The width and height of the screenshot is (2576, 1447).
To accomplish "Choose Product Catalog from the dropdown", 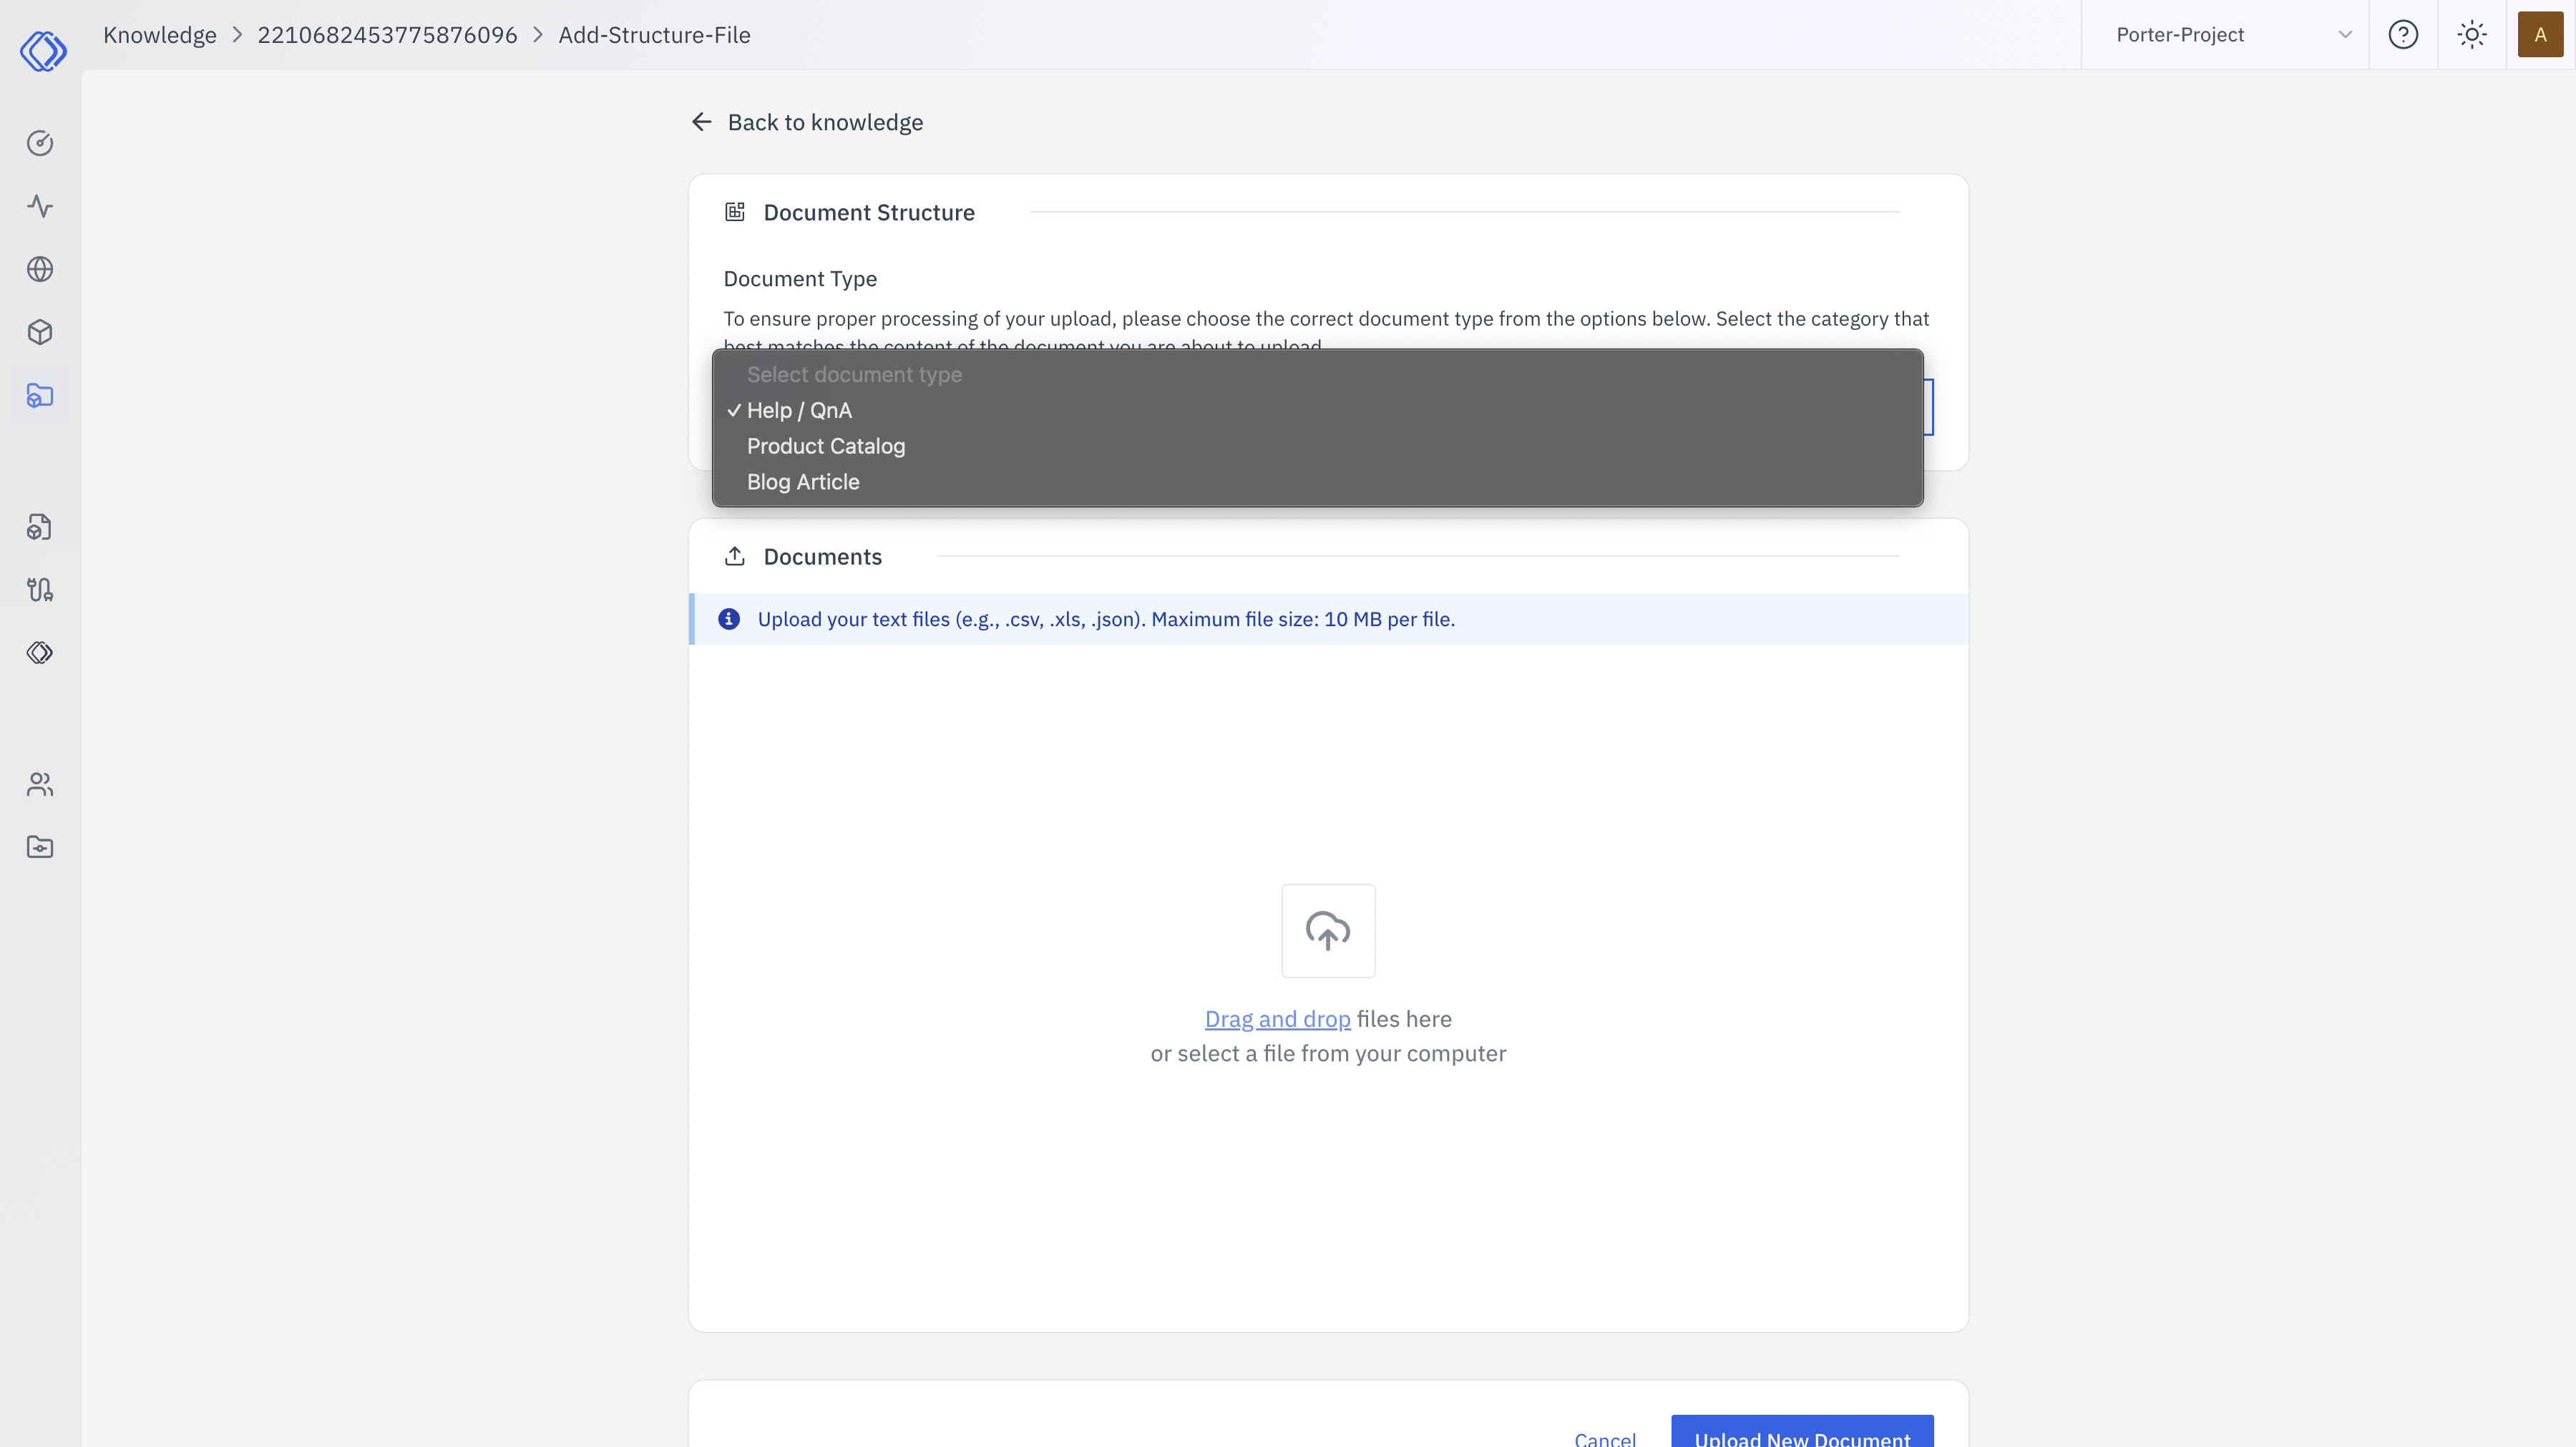I will (825, 446).
